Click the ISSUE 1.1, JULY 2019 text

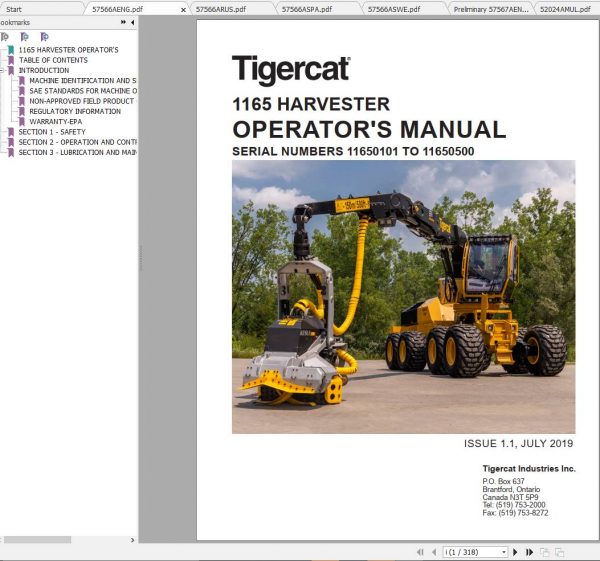[518, 444]
